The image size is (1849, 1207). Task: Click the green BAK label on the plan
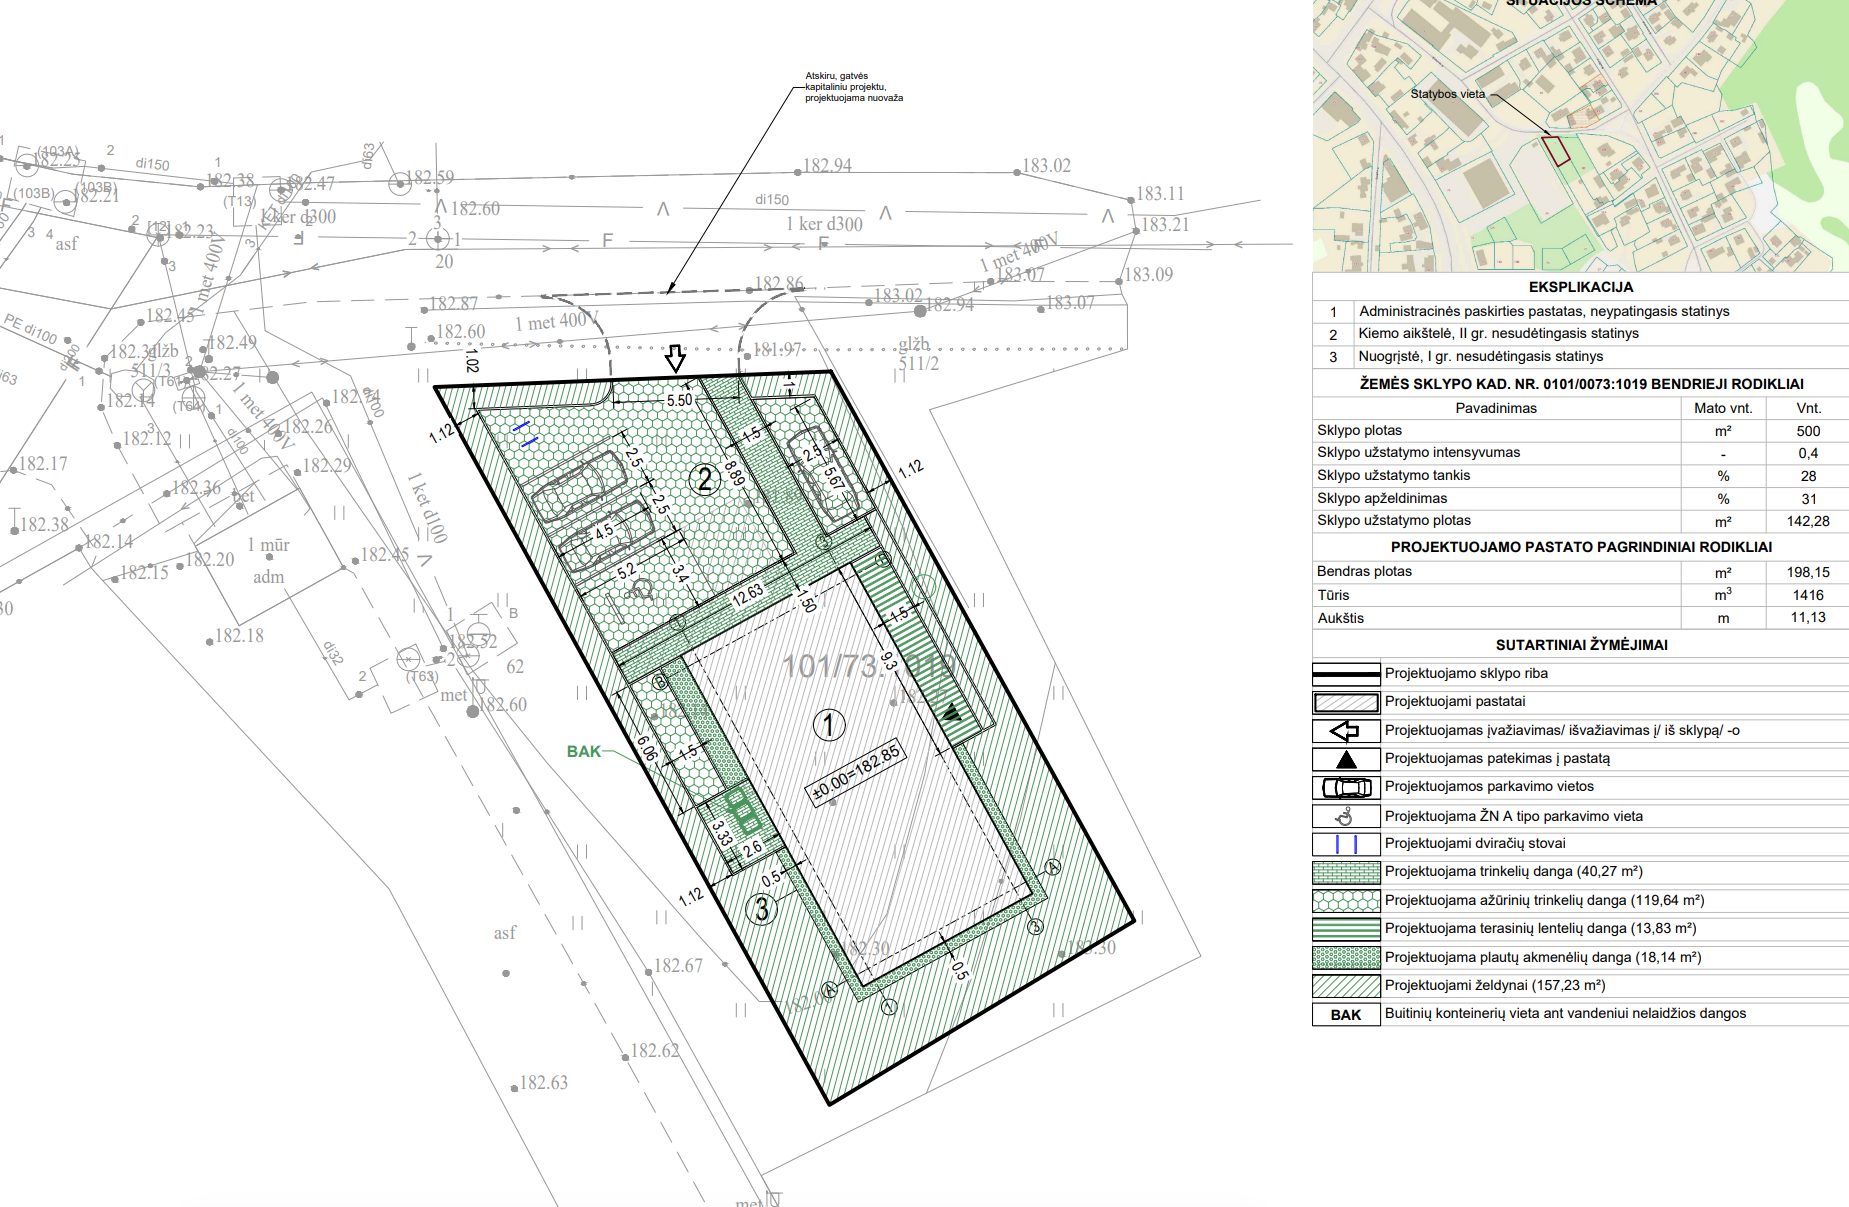point(584,751)
